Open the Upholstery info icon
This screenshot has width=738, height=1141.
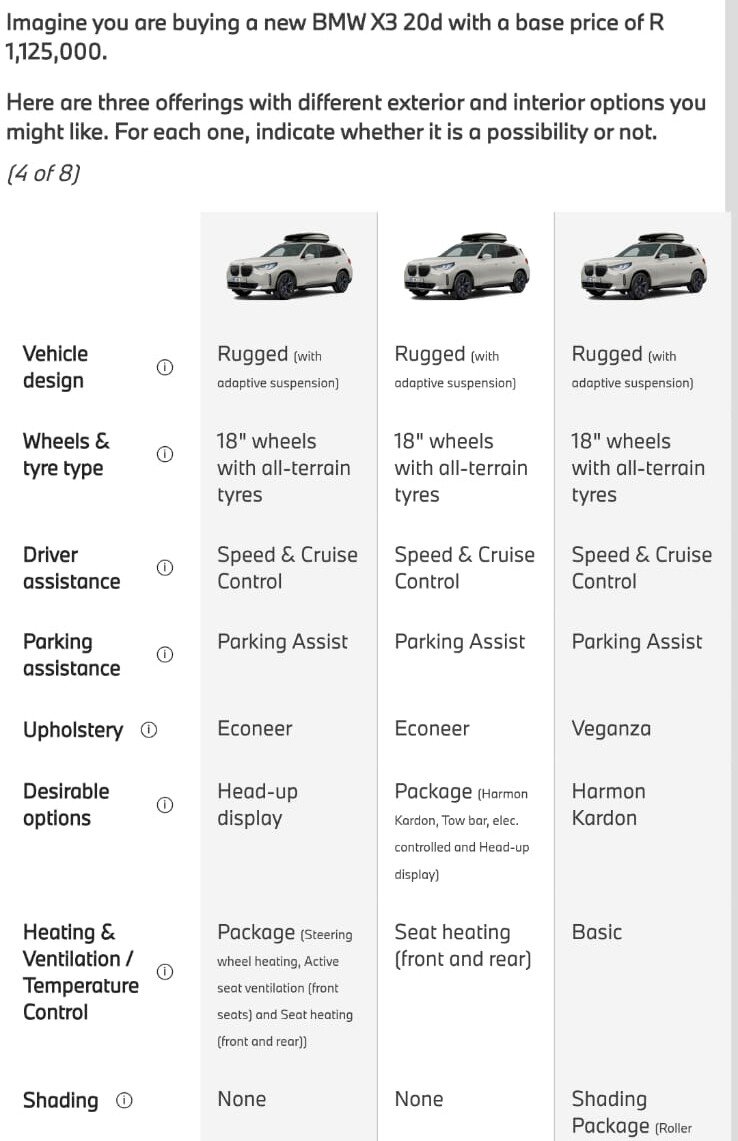click(149, 730)
